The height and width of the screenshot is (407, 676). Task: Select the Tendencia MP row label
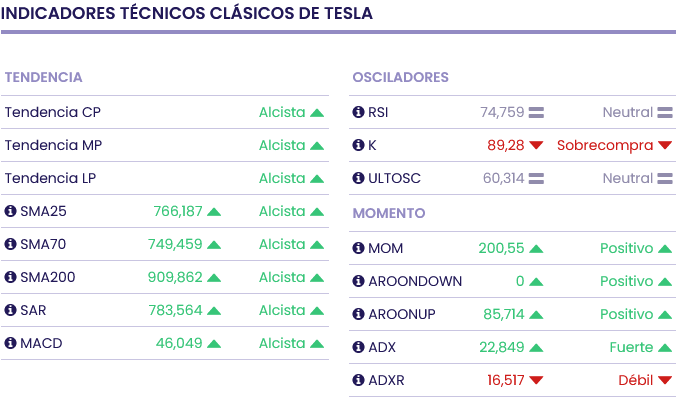(x=53, y=145)
